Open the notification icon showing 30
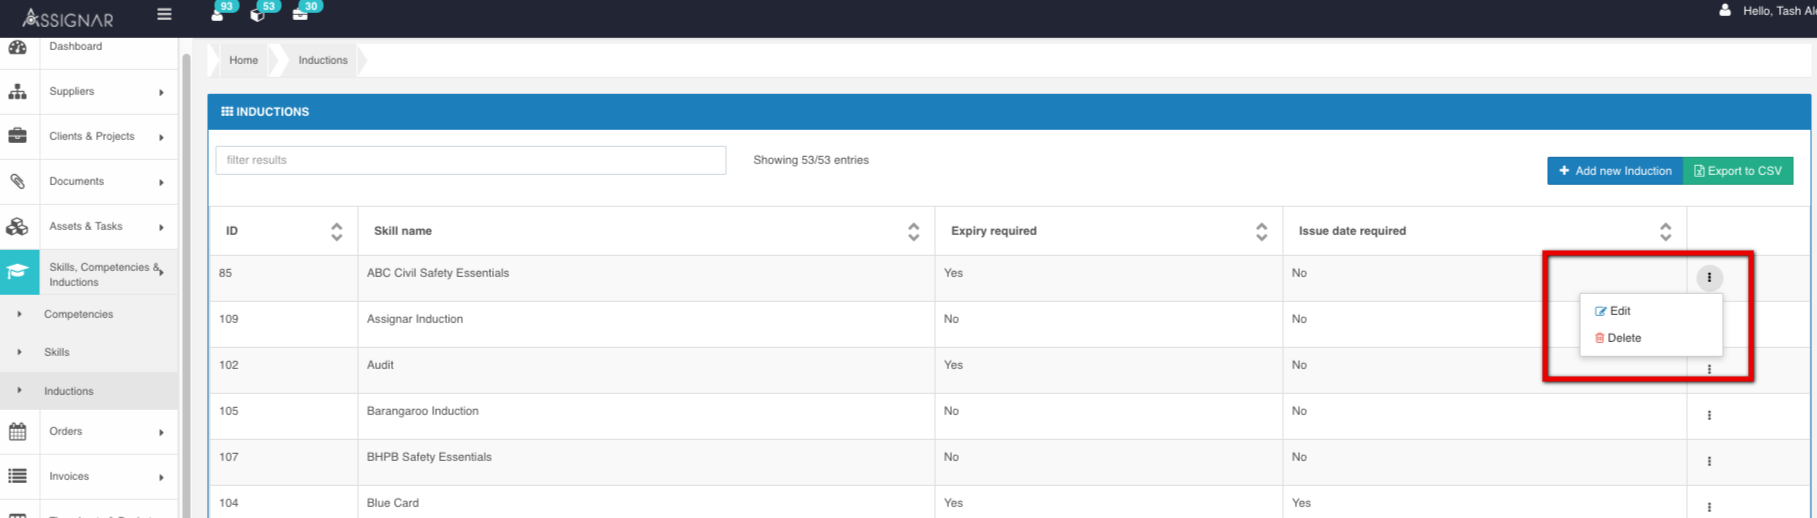1817x518 pixels. (x=300, y=14)
